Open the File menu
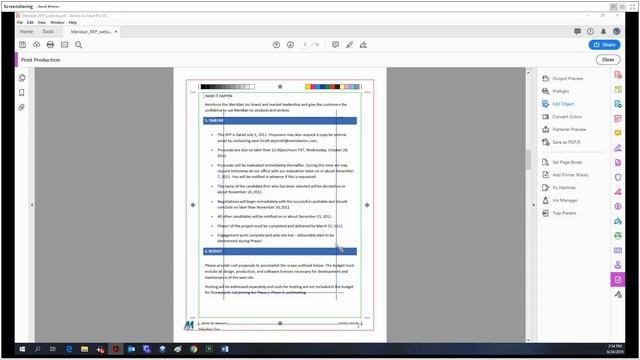Image resolution: width=640 pixels, height=360 pixels. [20, 22]
